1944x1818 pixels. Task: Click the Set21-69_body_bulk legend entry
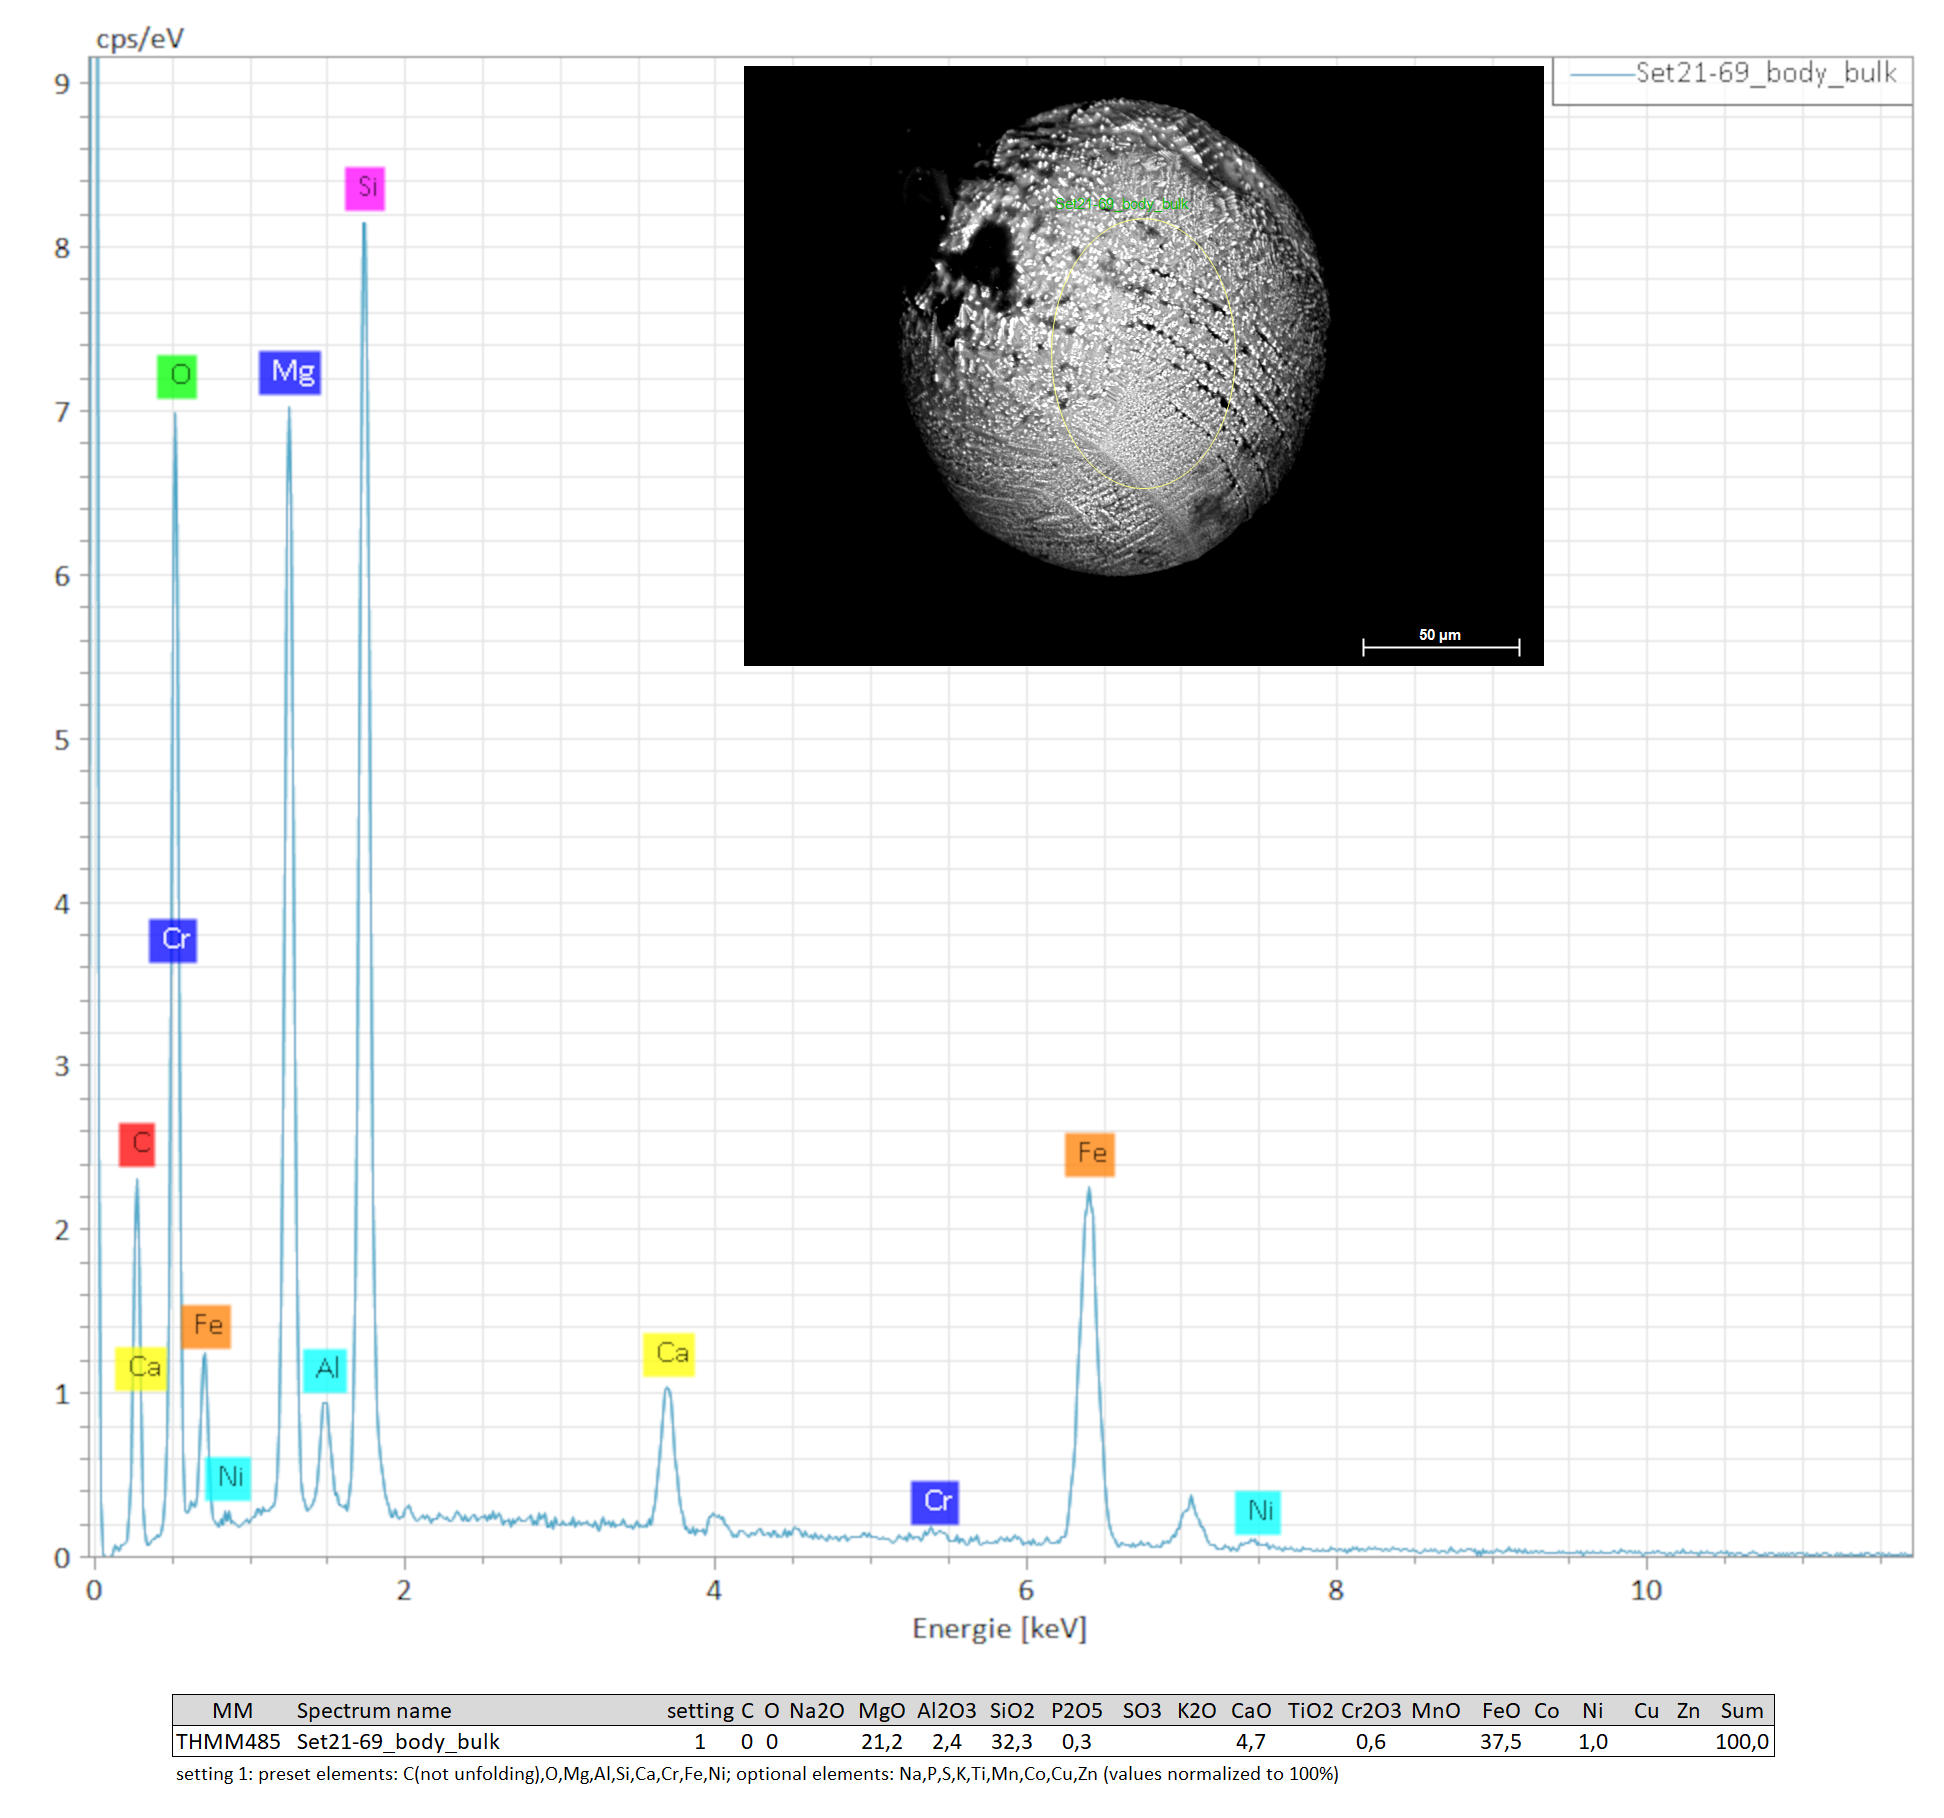(x=1764, y=74)
